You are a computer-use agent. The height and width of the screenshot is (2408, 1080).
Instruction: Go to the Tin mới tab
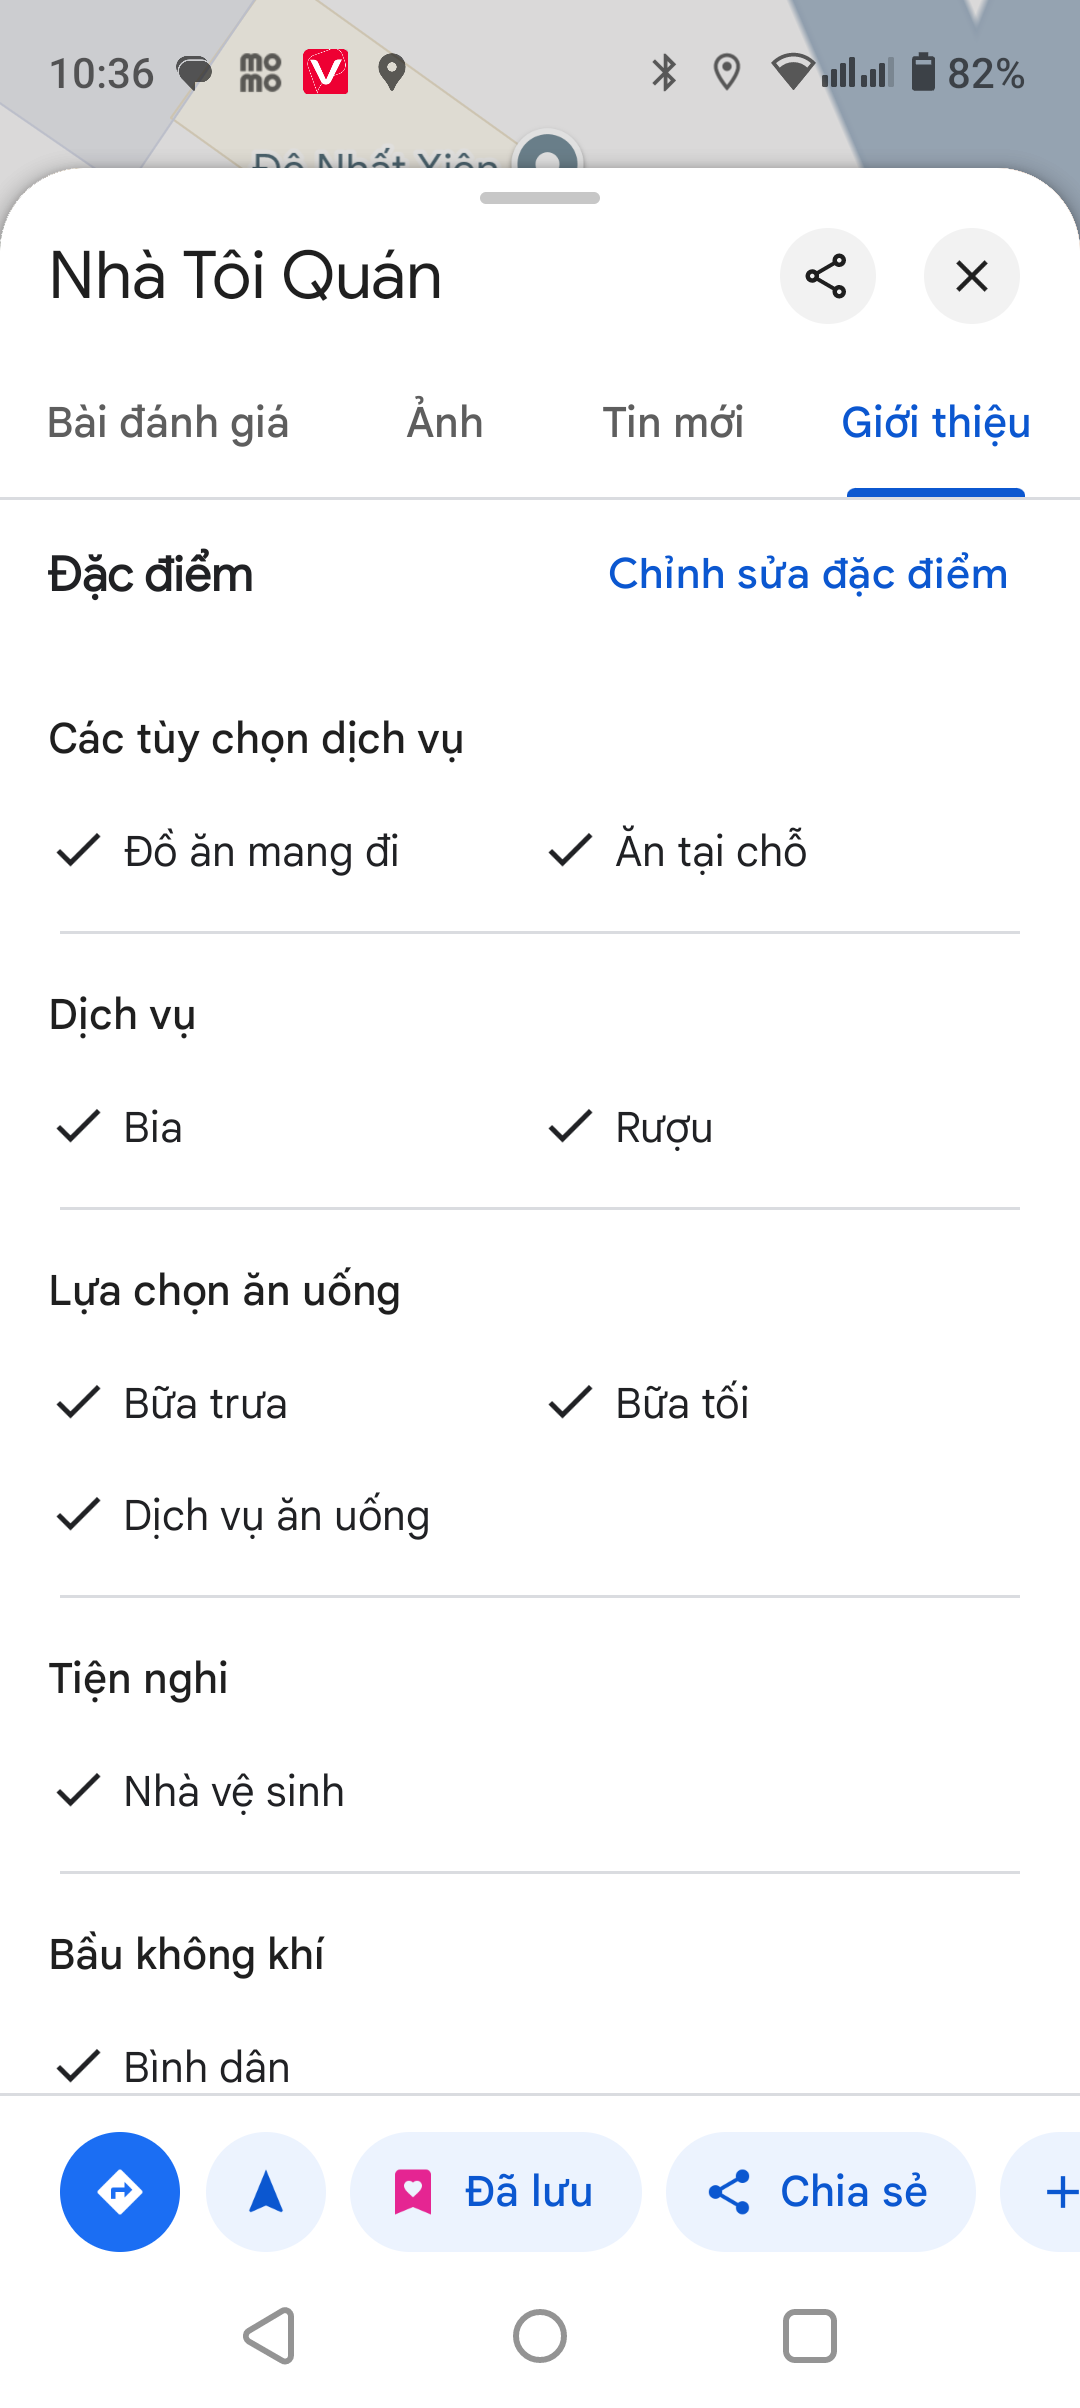point(673,423)
